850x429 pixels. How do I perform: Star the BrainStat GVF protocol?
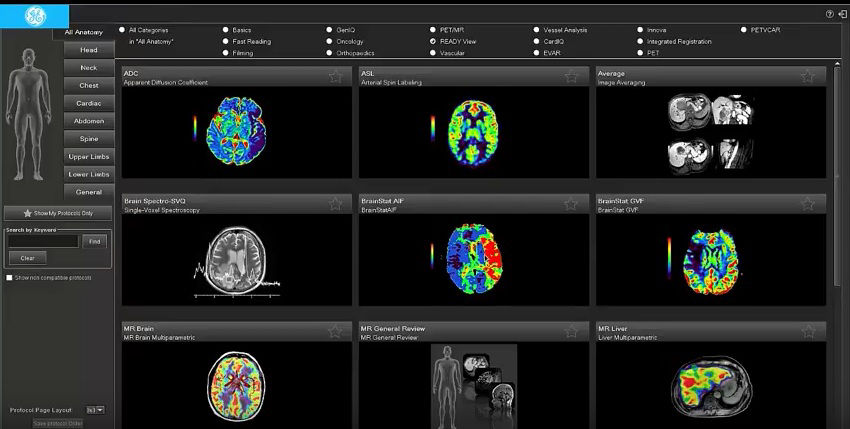(x=808, y=204)
